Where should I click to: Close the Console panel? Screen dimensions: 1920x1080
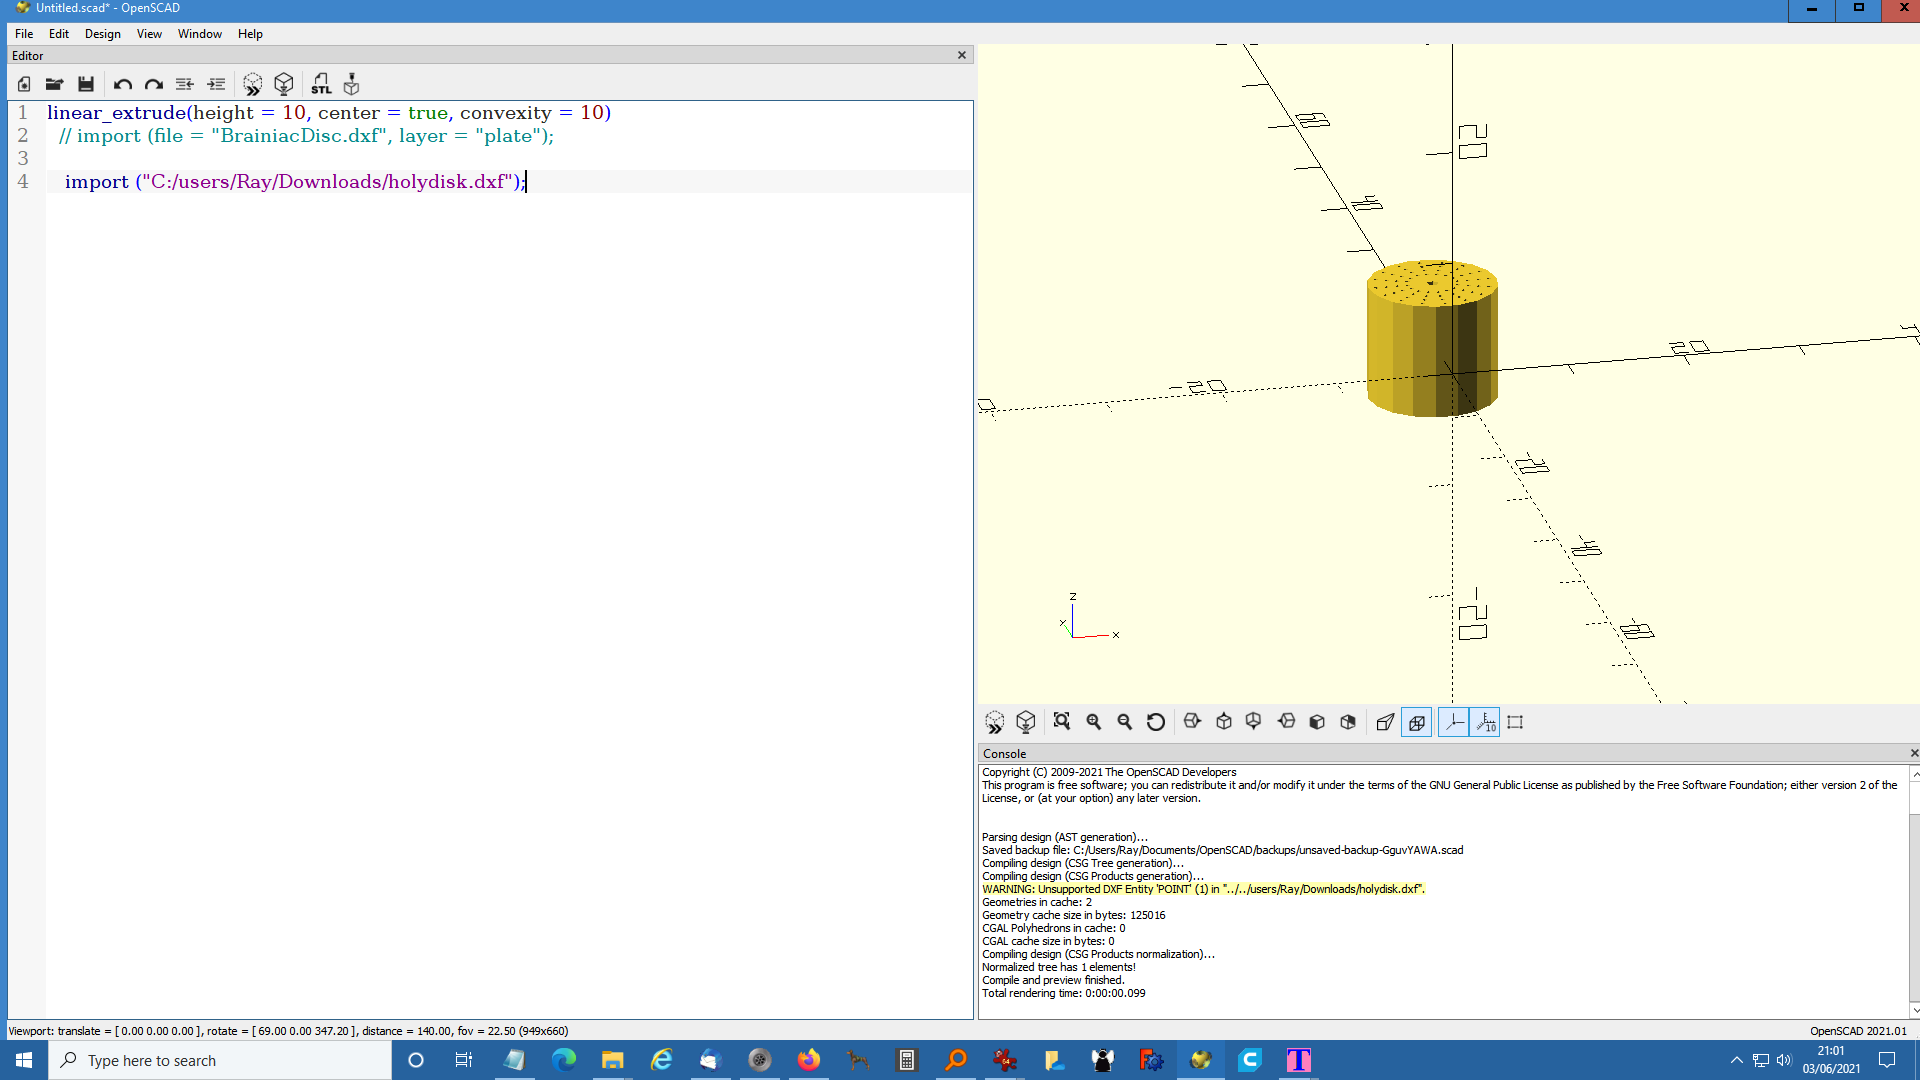pos(1914,754)
